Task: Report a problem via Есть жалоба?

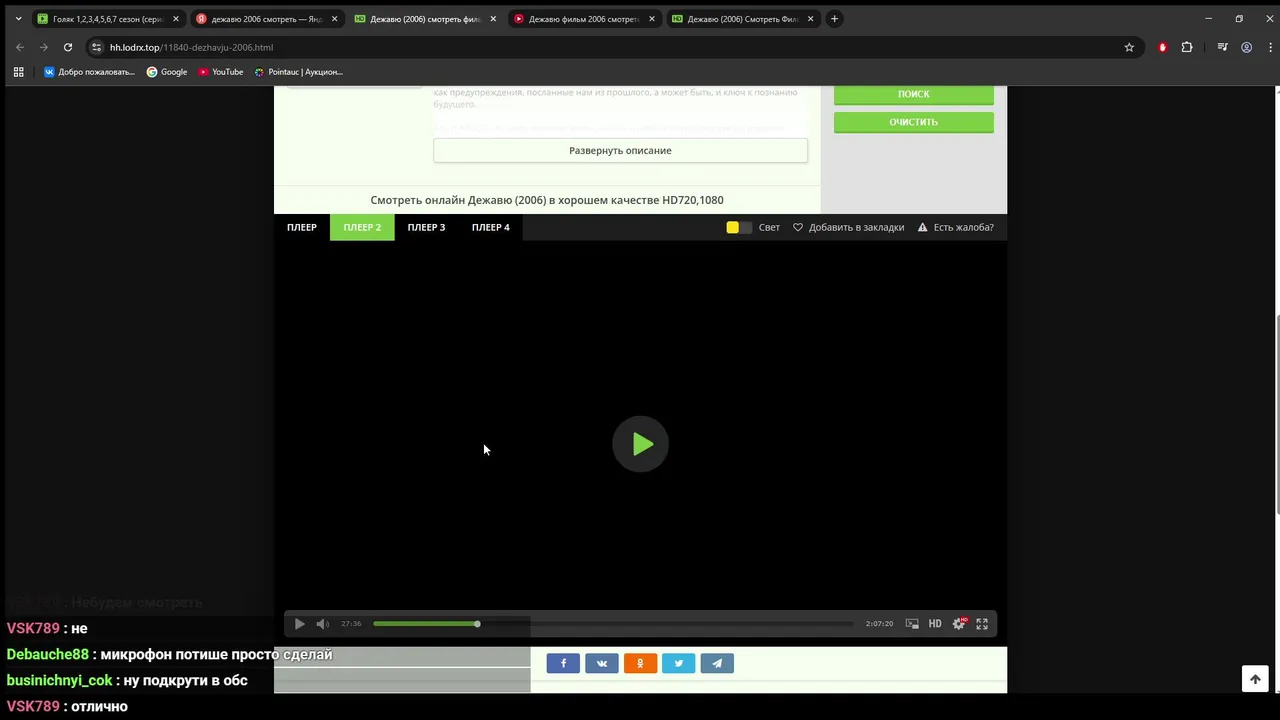Action: pos(956,227)
